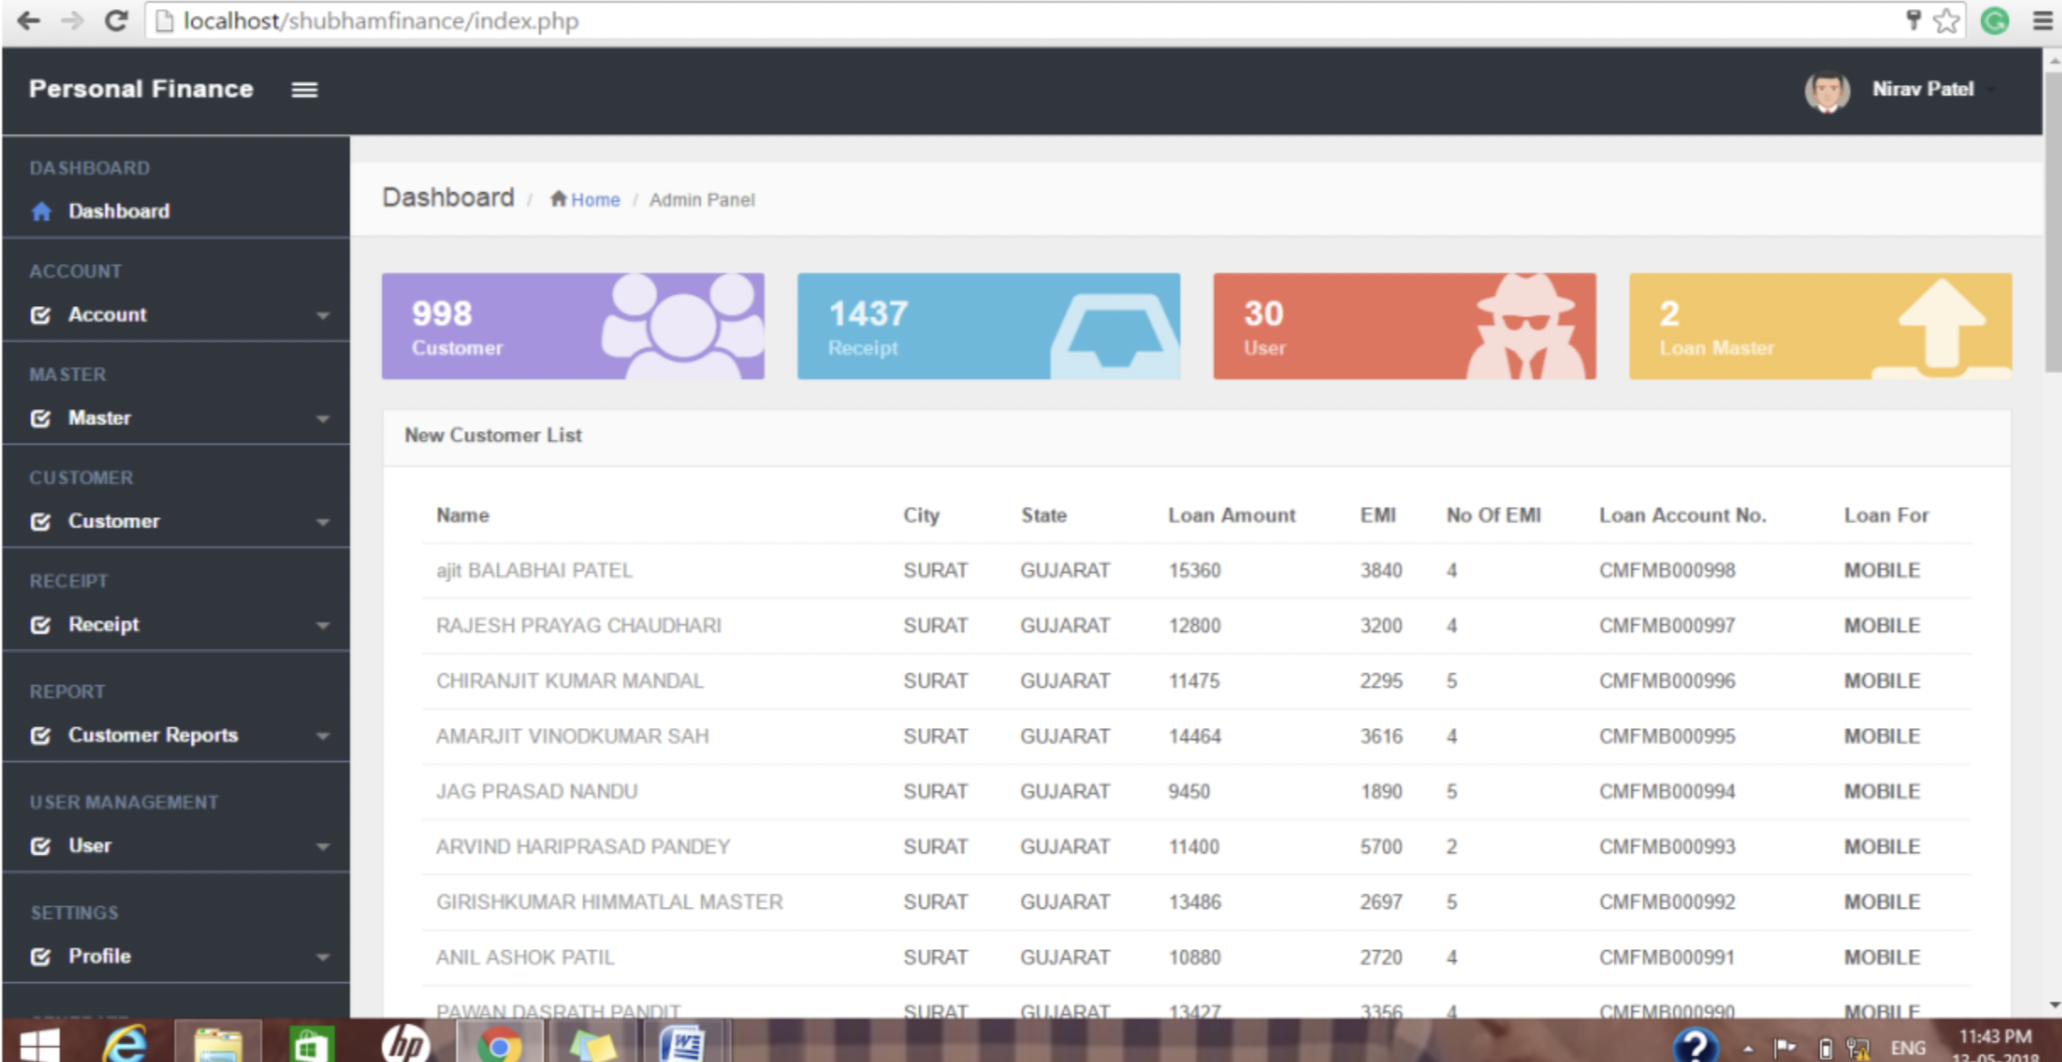The height and width of the screenshot is (1062, 2062).
Task: Click Nirav Patel's profile avatar
Action: coord(1826,91)
